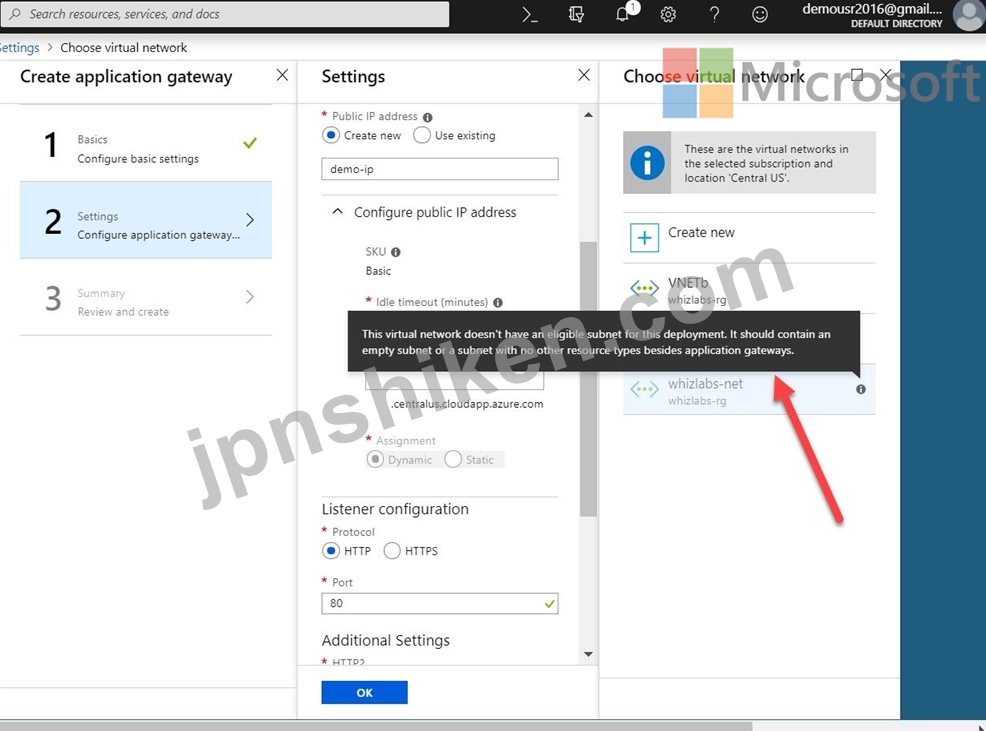Click the feedback smiley icon
Viewport: 986px width, 731px height.
[x=760, y=14]
